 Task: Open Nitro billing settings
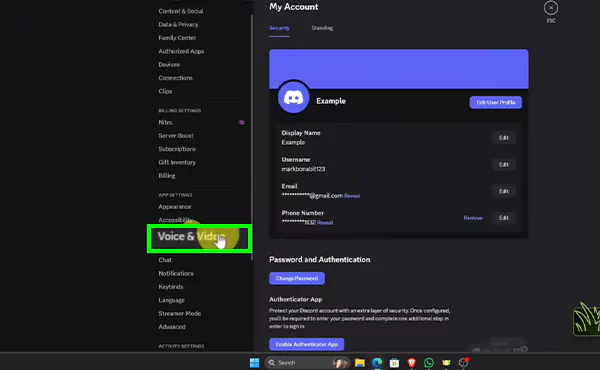165,122
